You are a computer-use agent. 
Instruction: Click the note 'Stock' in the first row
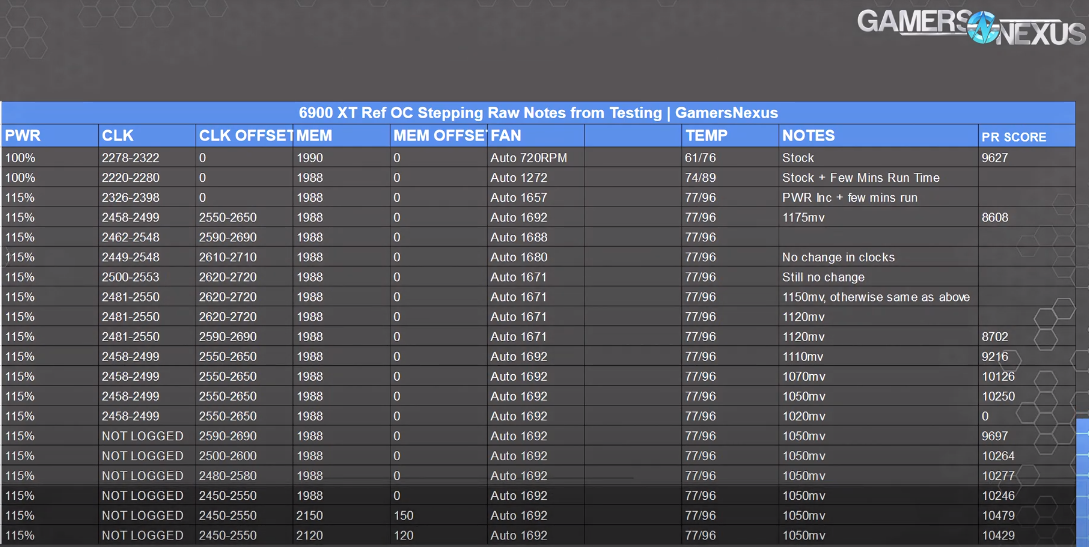[798, 158]
